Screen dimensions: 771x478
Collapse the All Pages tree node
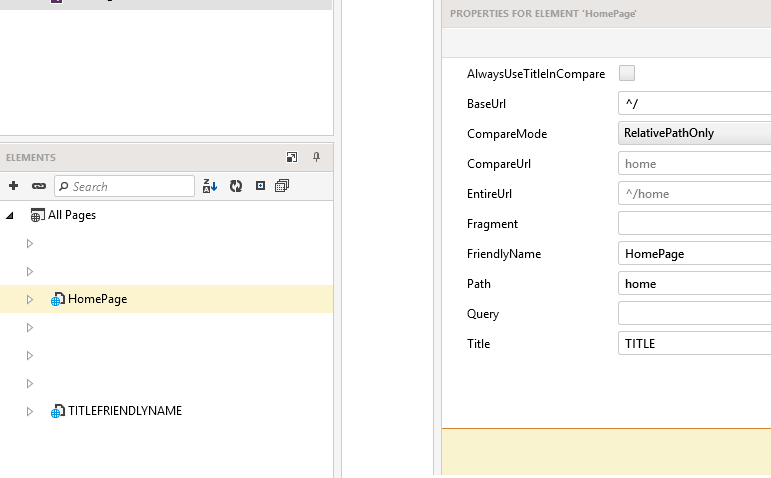tap(10, 215)
